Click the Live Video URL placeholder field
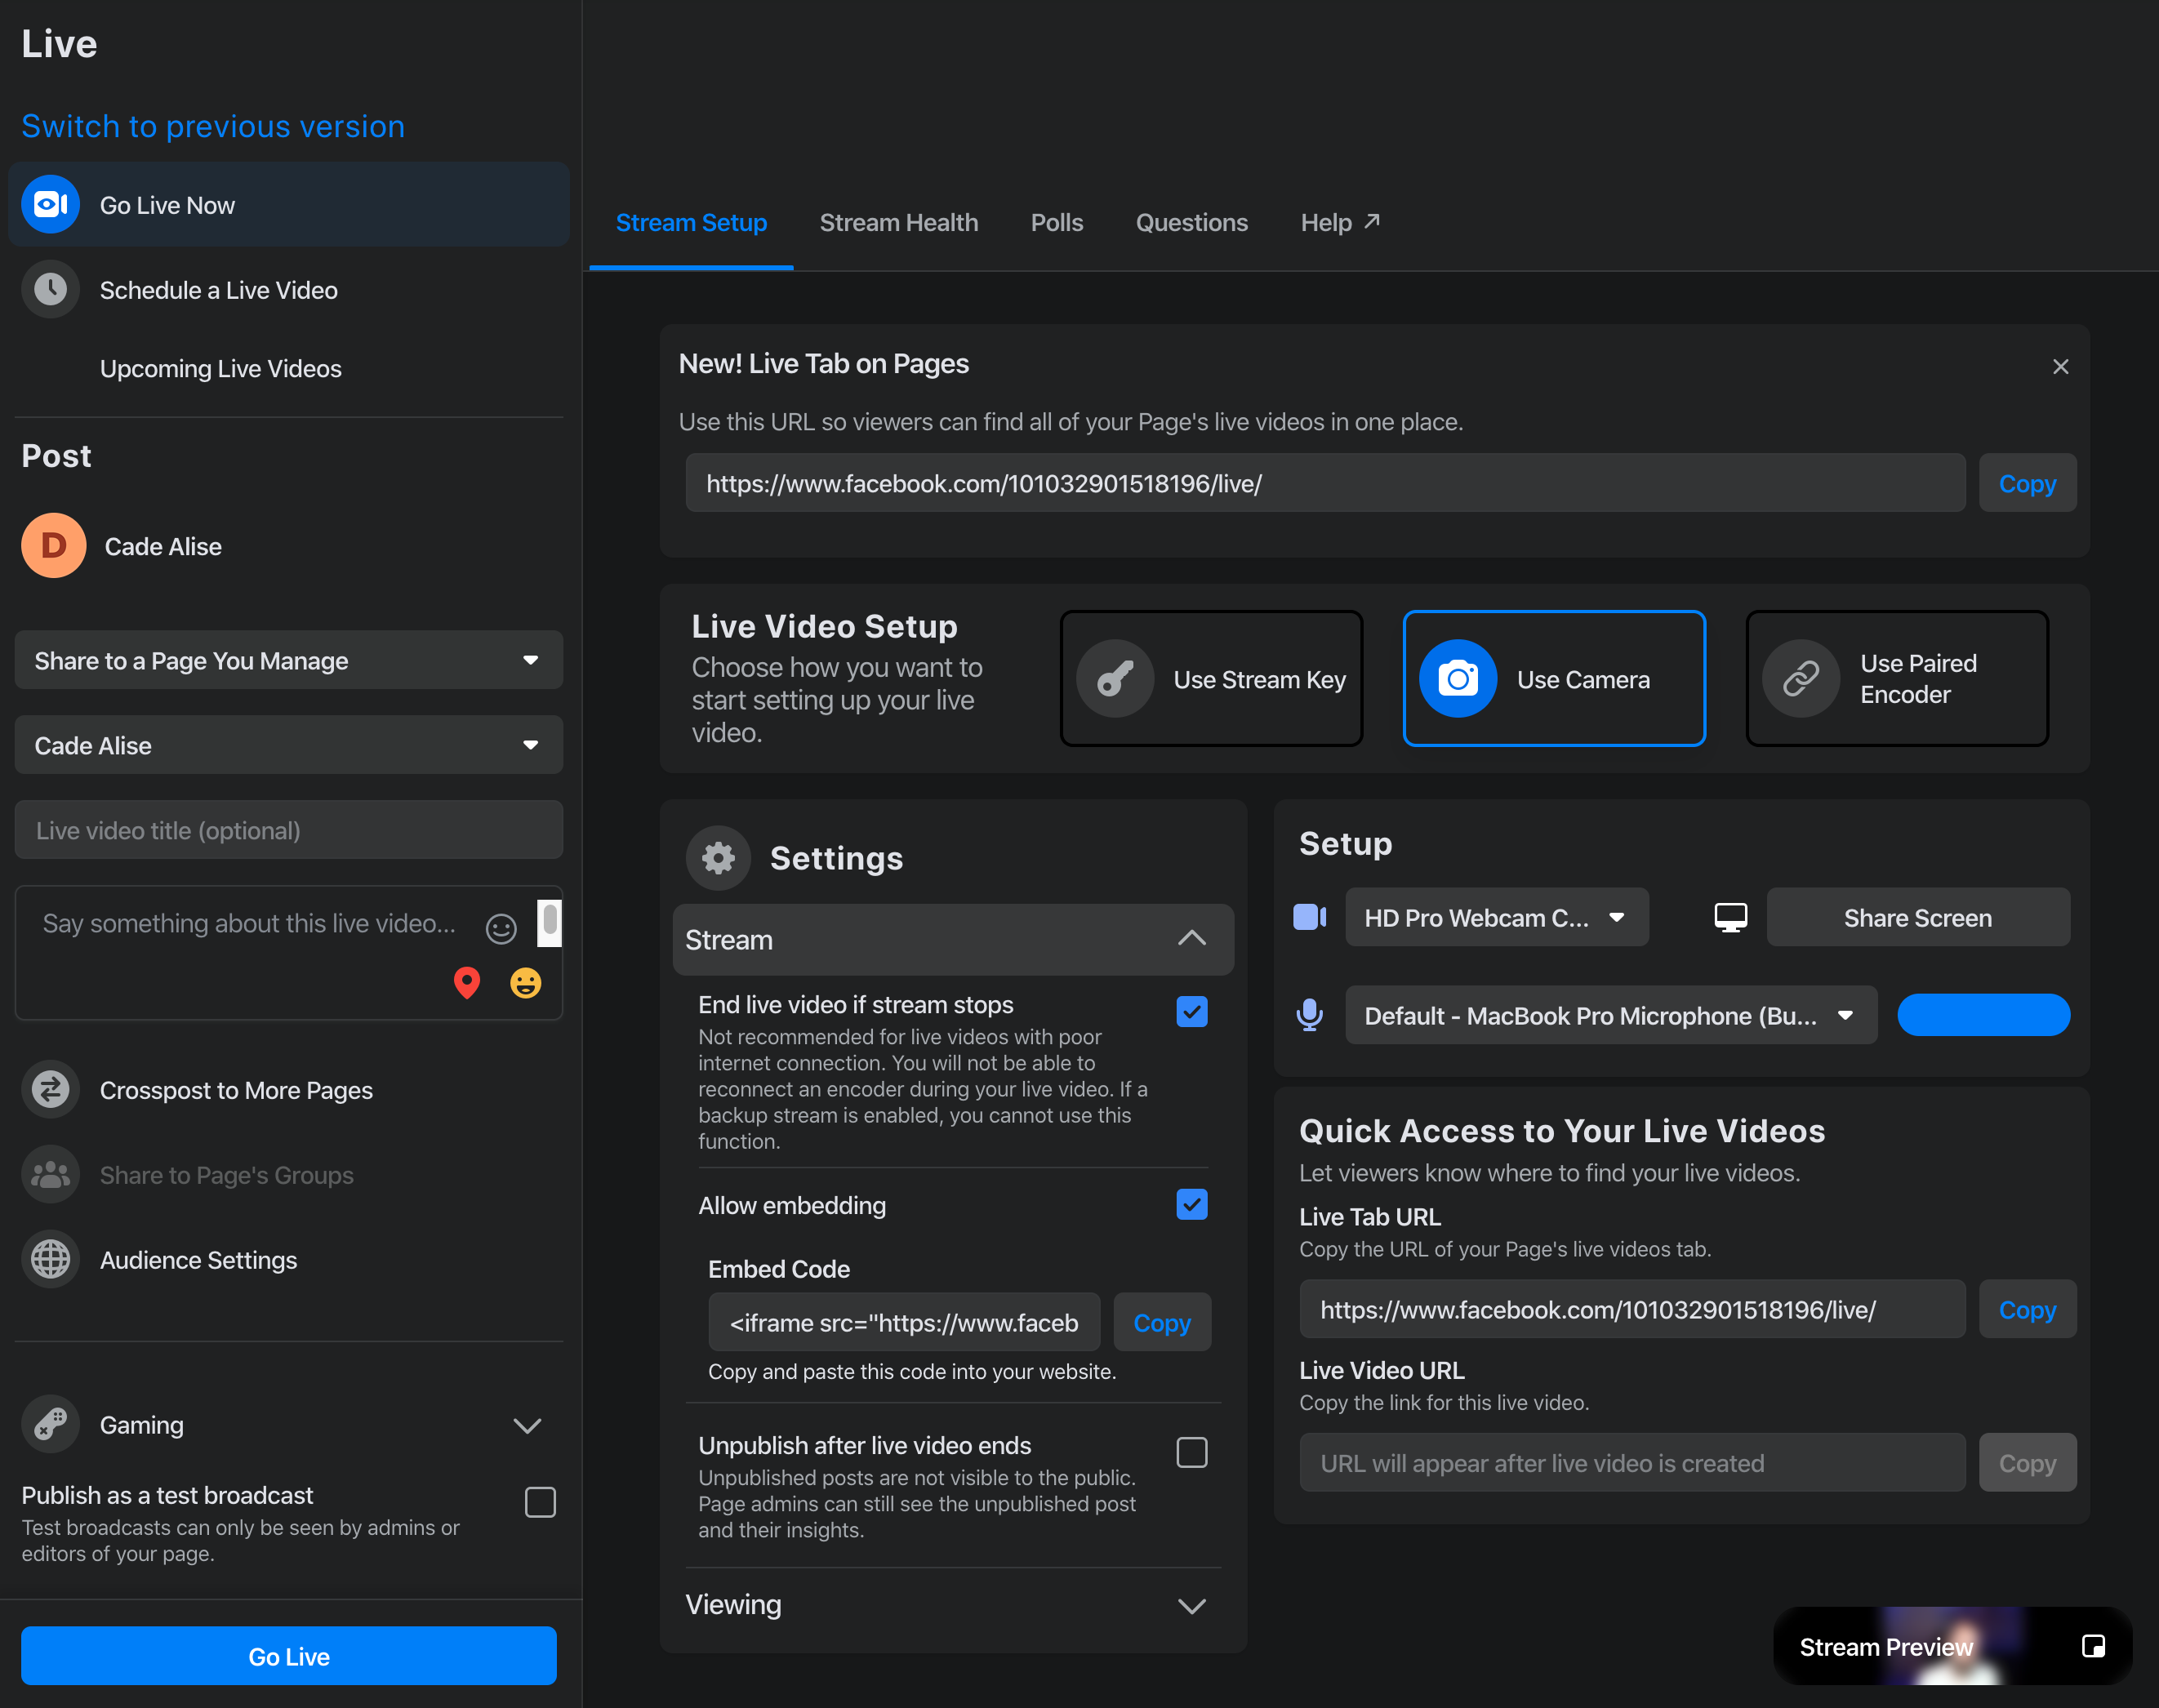The image size is (2159, 1708). click(1632, 1464)
